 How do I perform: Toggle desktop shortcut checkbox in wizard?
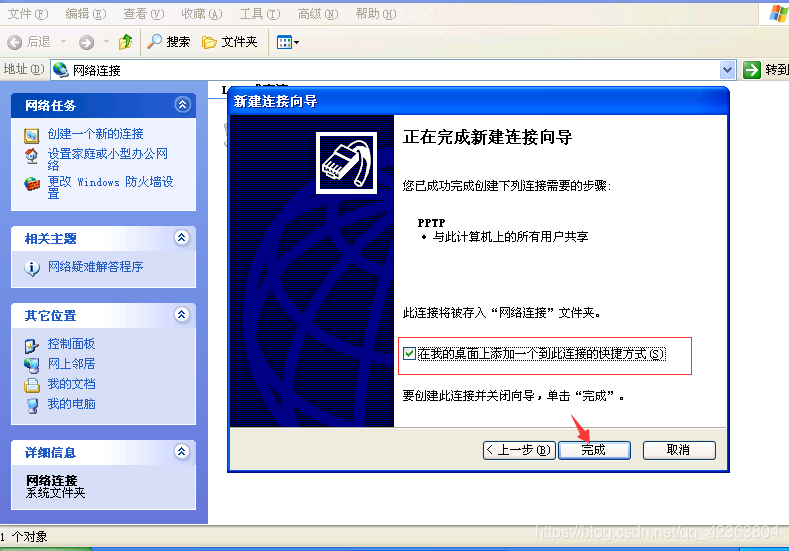[409, 354]
